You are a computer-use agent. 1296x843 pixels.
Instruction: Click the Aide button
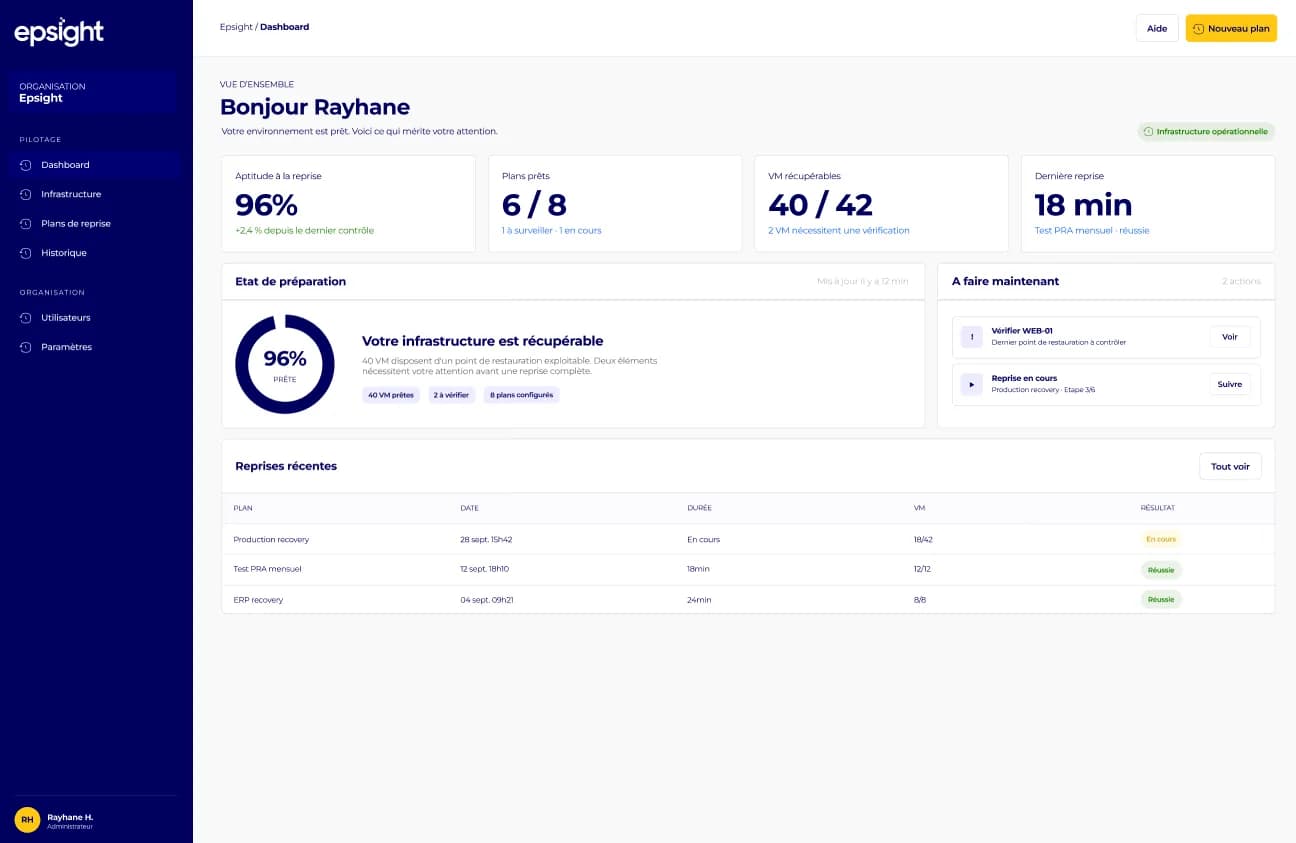coord(1157,28)
